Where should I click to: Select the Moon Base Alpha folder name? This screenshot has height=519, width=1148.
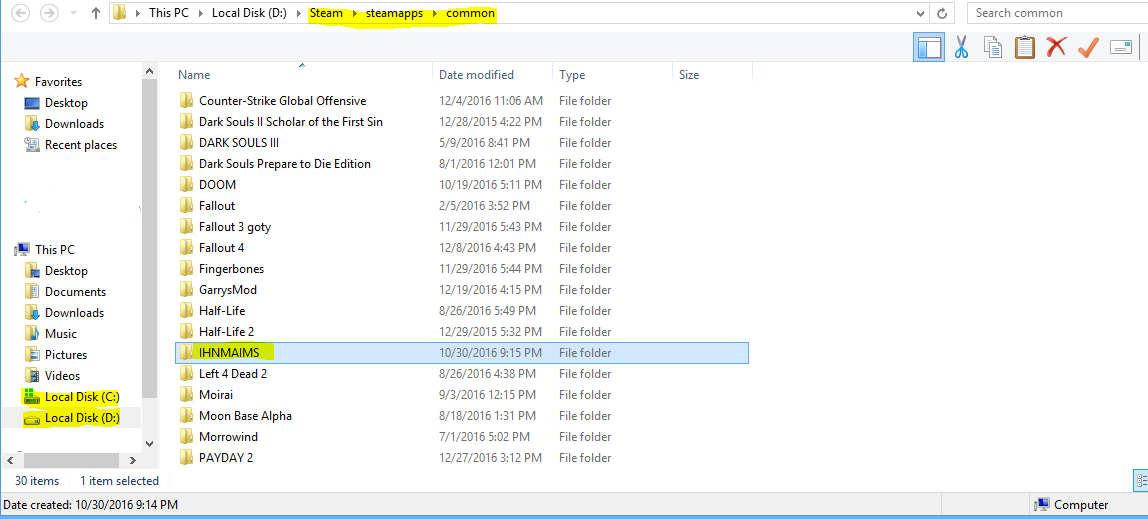click(x=245, y=416)
